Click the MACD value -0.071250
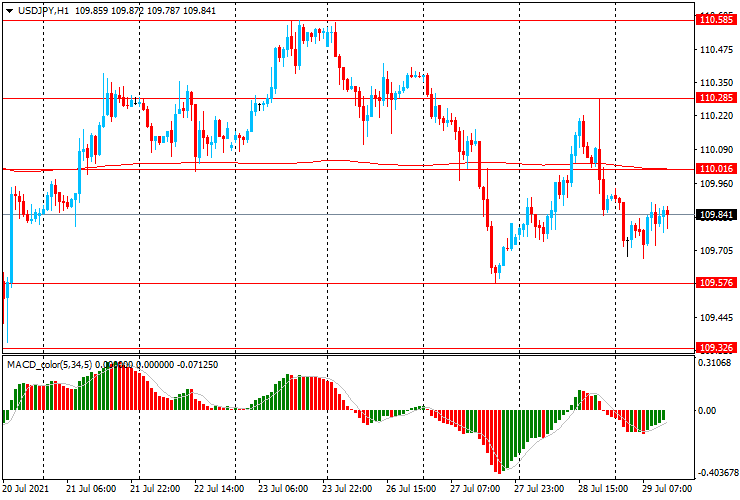Image resolution: width=740 pixels, height=500 pixels. pyautogui.click(x=197, y=364)
